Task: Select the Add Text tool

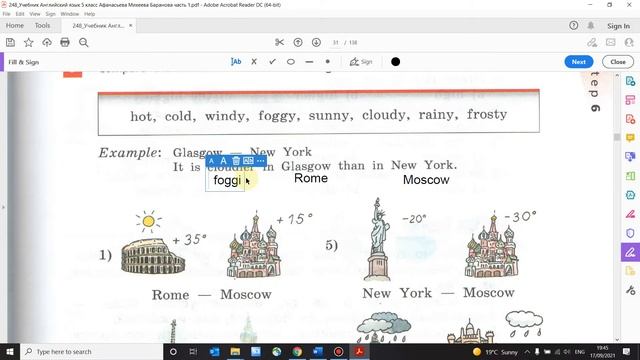Action: (236, 62)
